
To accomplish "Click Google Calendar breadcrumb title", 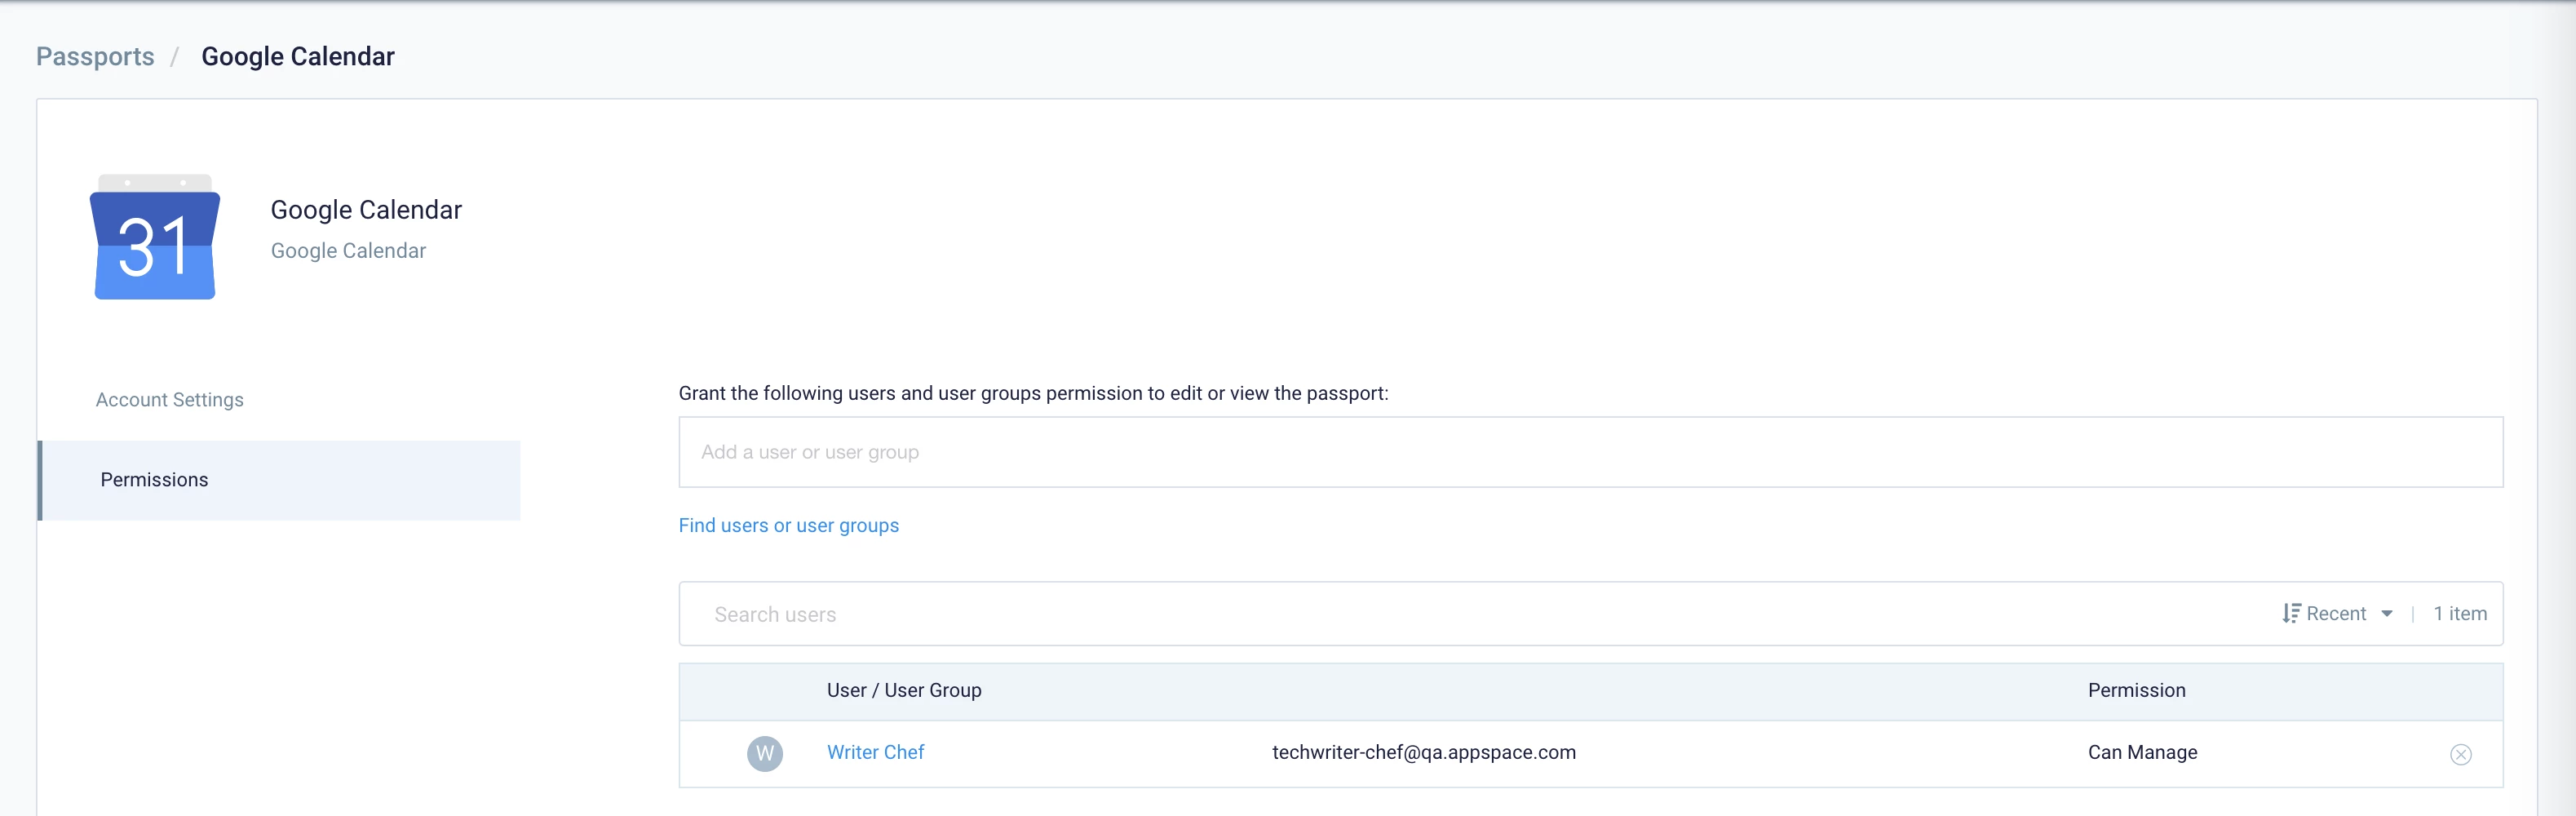I will [298, 56].
